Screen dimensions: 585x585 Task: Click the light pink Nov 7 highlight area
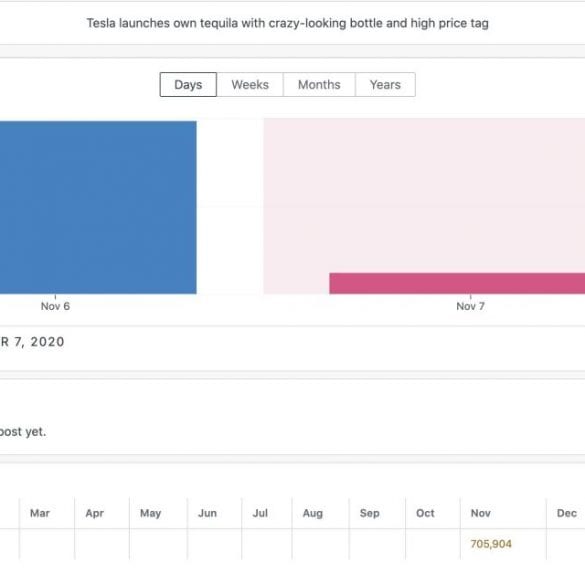click(x=424, y=194)
